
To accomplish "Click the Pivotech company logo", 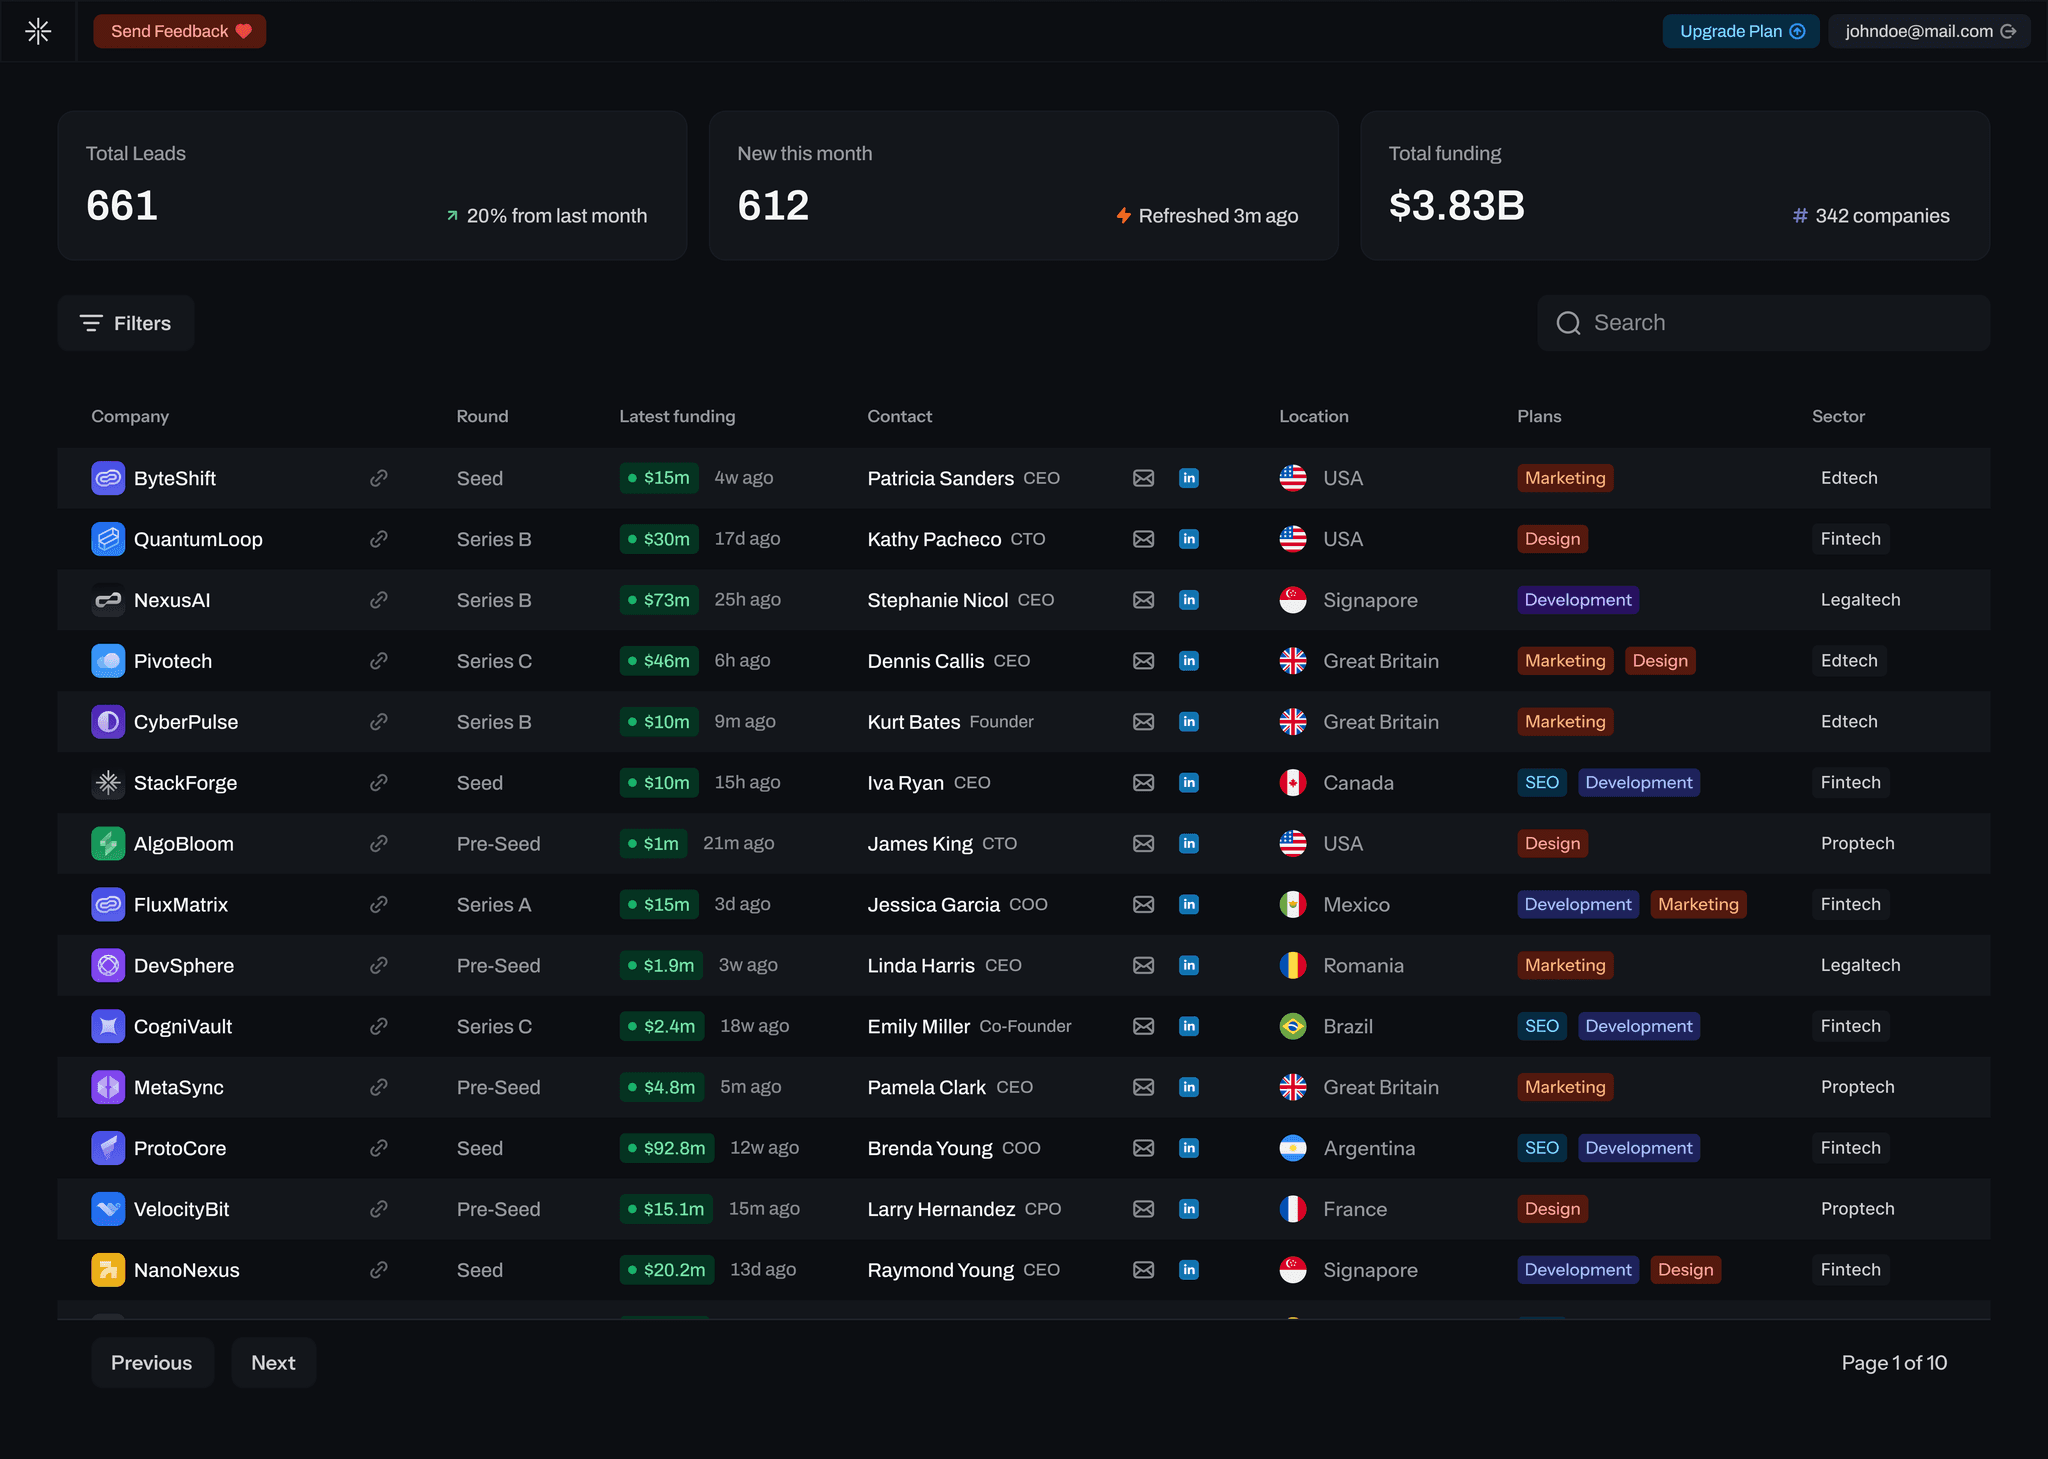I will pyautogui.click(x=108, y=661).
